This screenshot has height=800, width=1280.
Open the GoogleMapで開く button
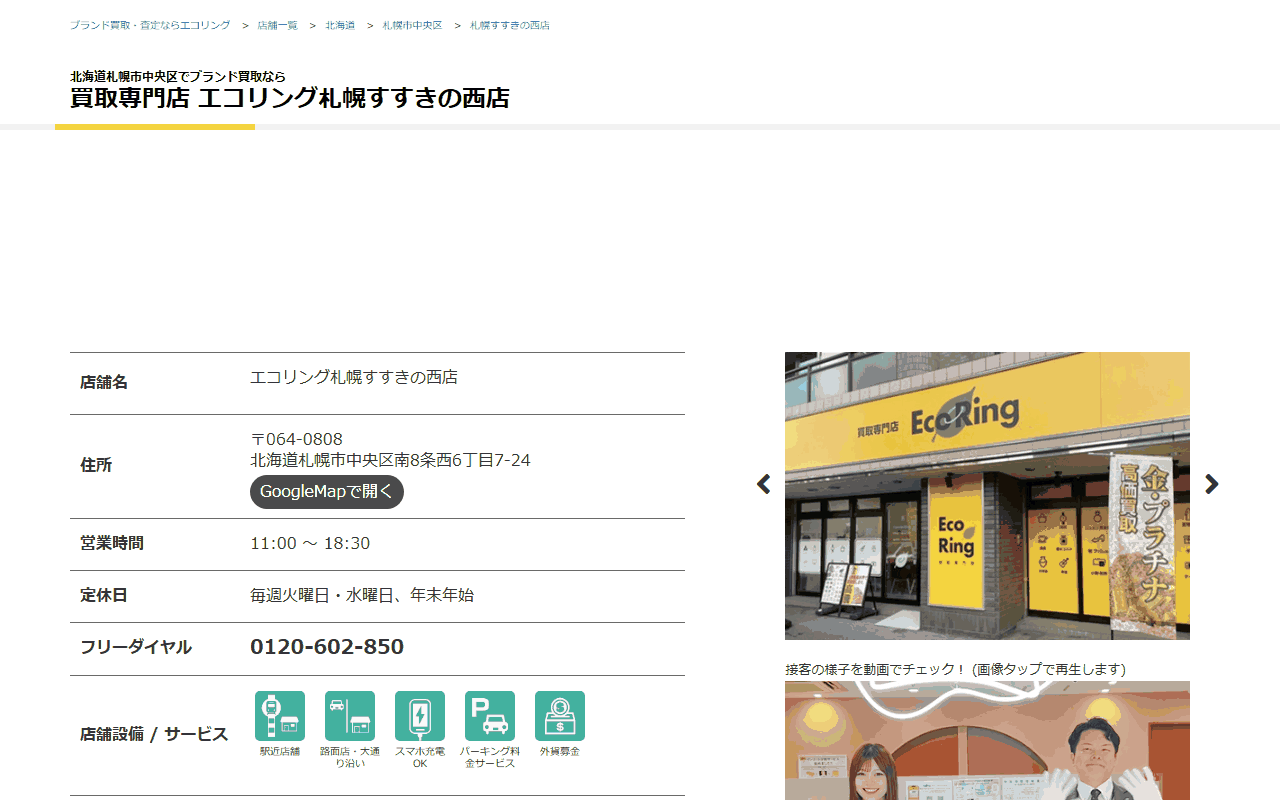point(327,492)
